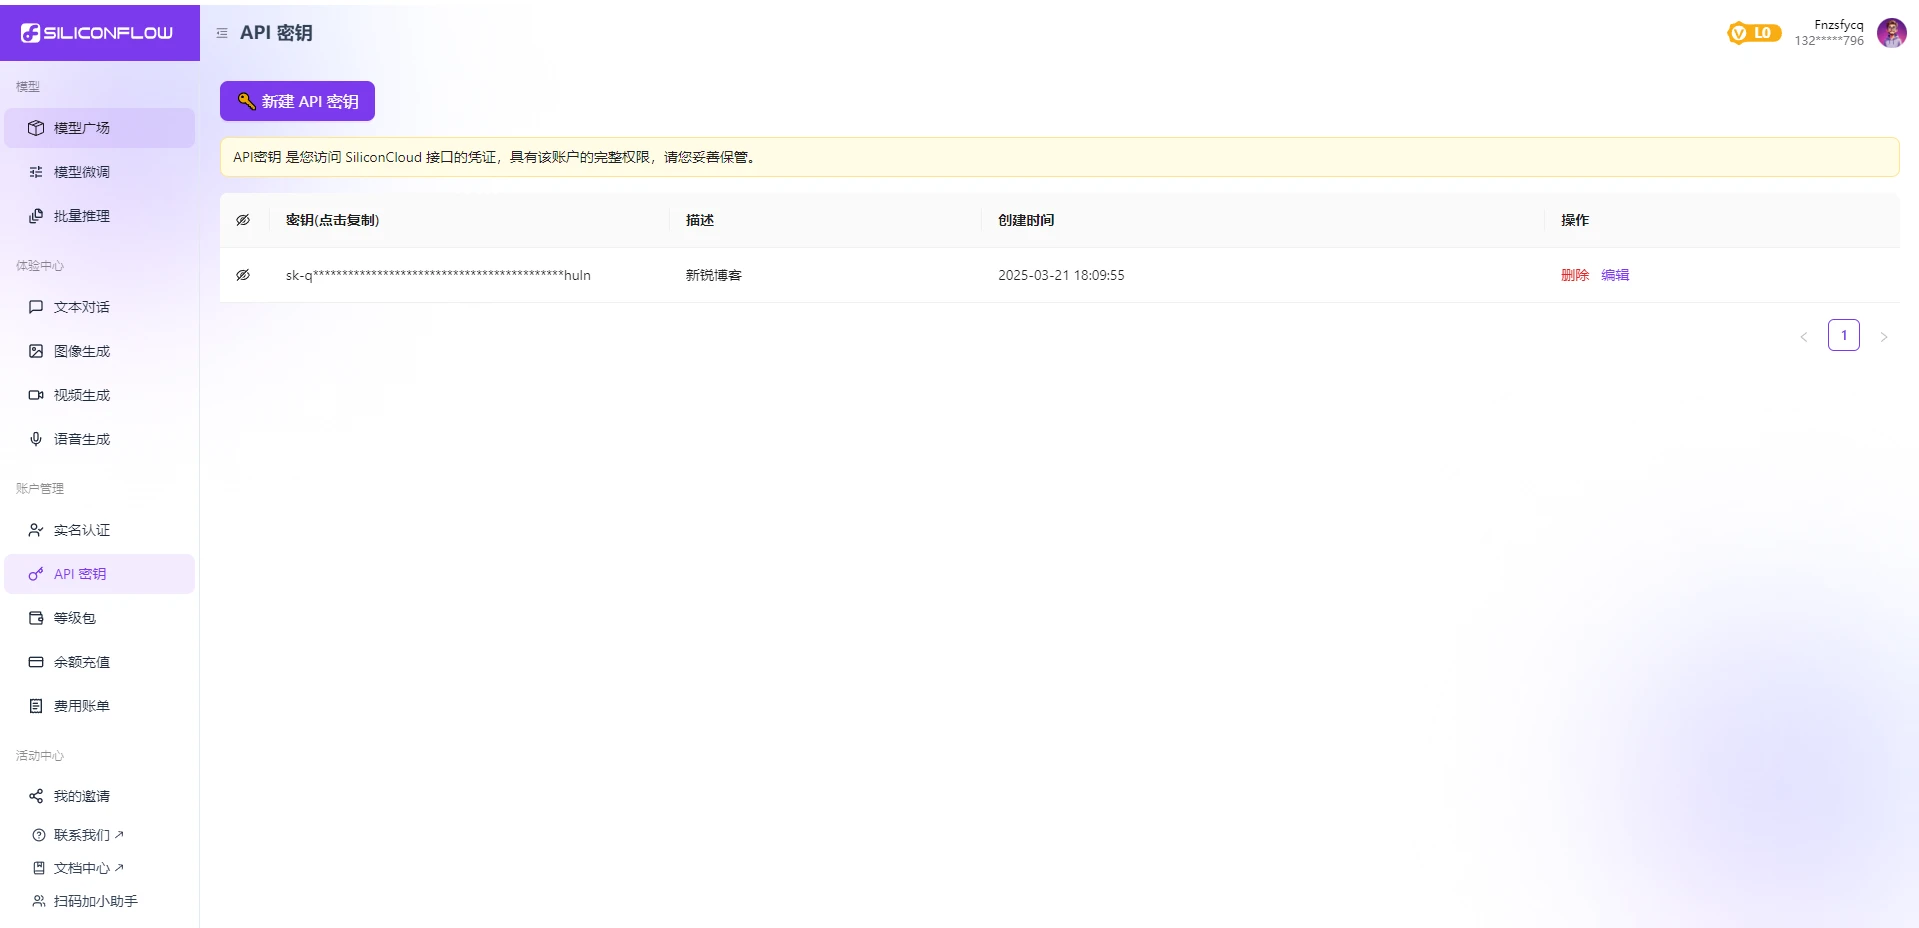
Task: Delete the 新锐博客 key with 删除
Action: tap(1574, 275)
